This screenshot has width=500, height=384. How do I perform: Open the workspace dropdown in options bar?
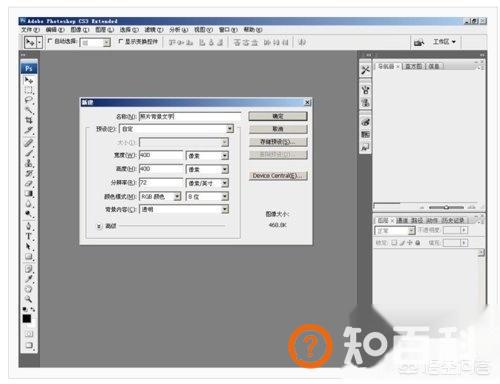(444, 42)
